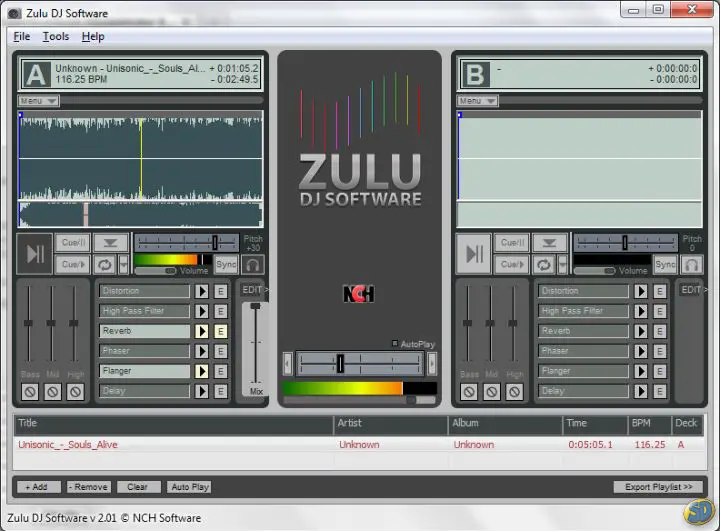Click Deck B pitch slider

click(625, 243)
